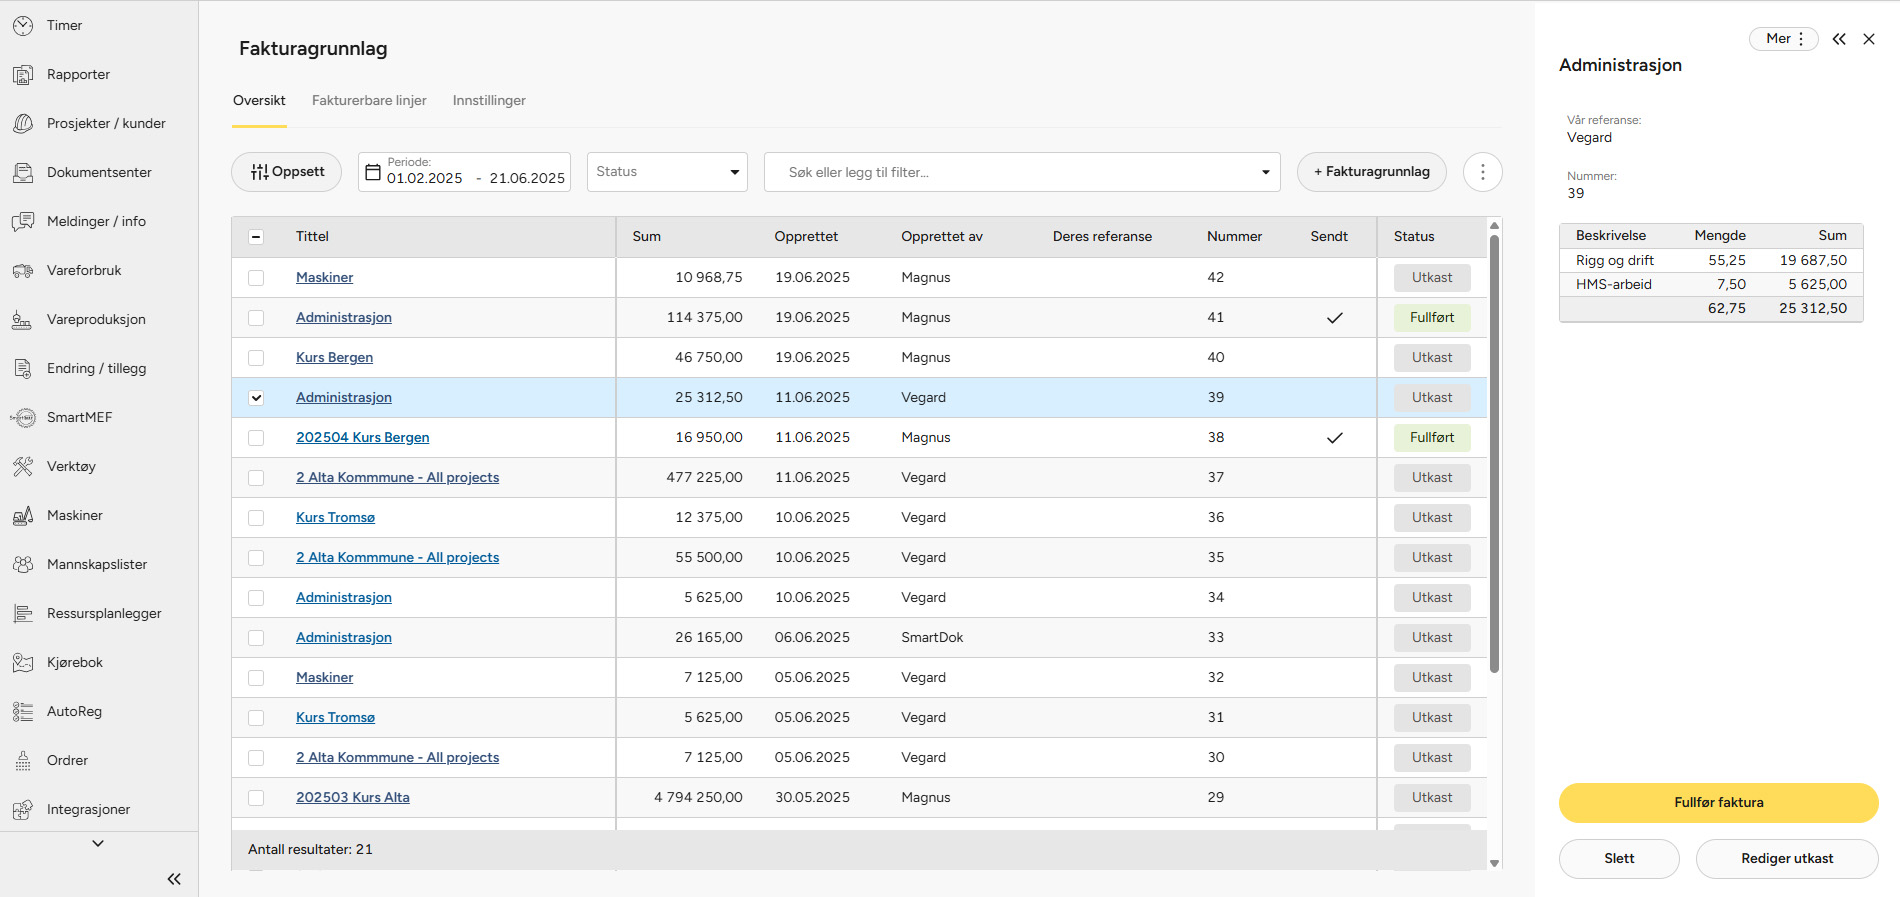Screen dimensions: 1900x897
Task: Open the 202504 Kurs Bergen link
Action: [x=362, y=437]
